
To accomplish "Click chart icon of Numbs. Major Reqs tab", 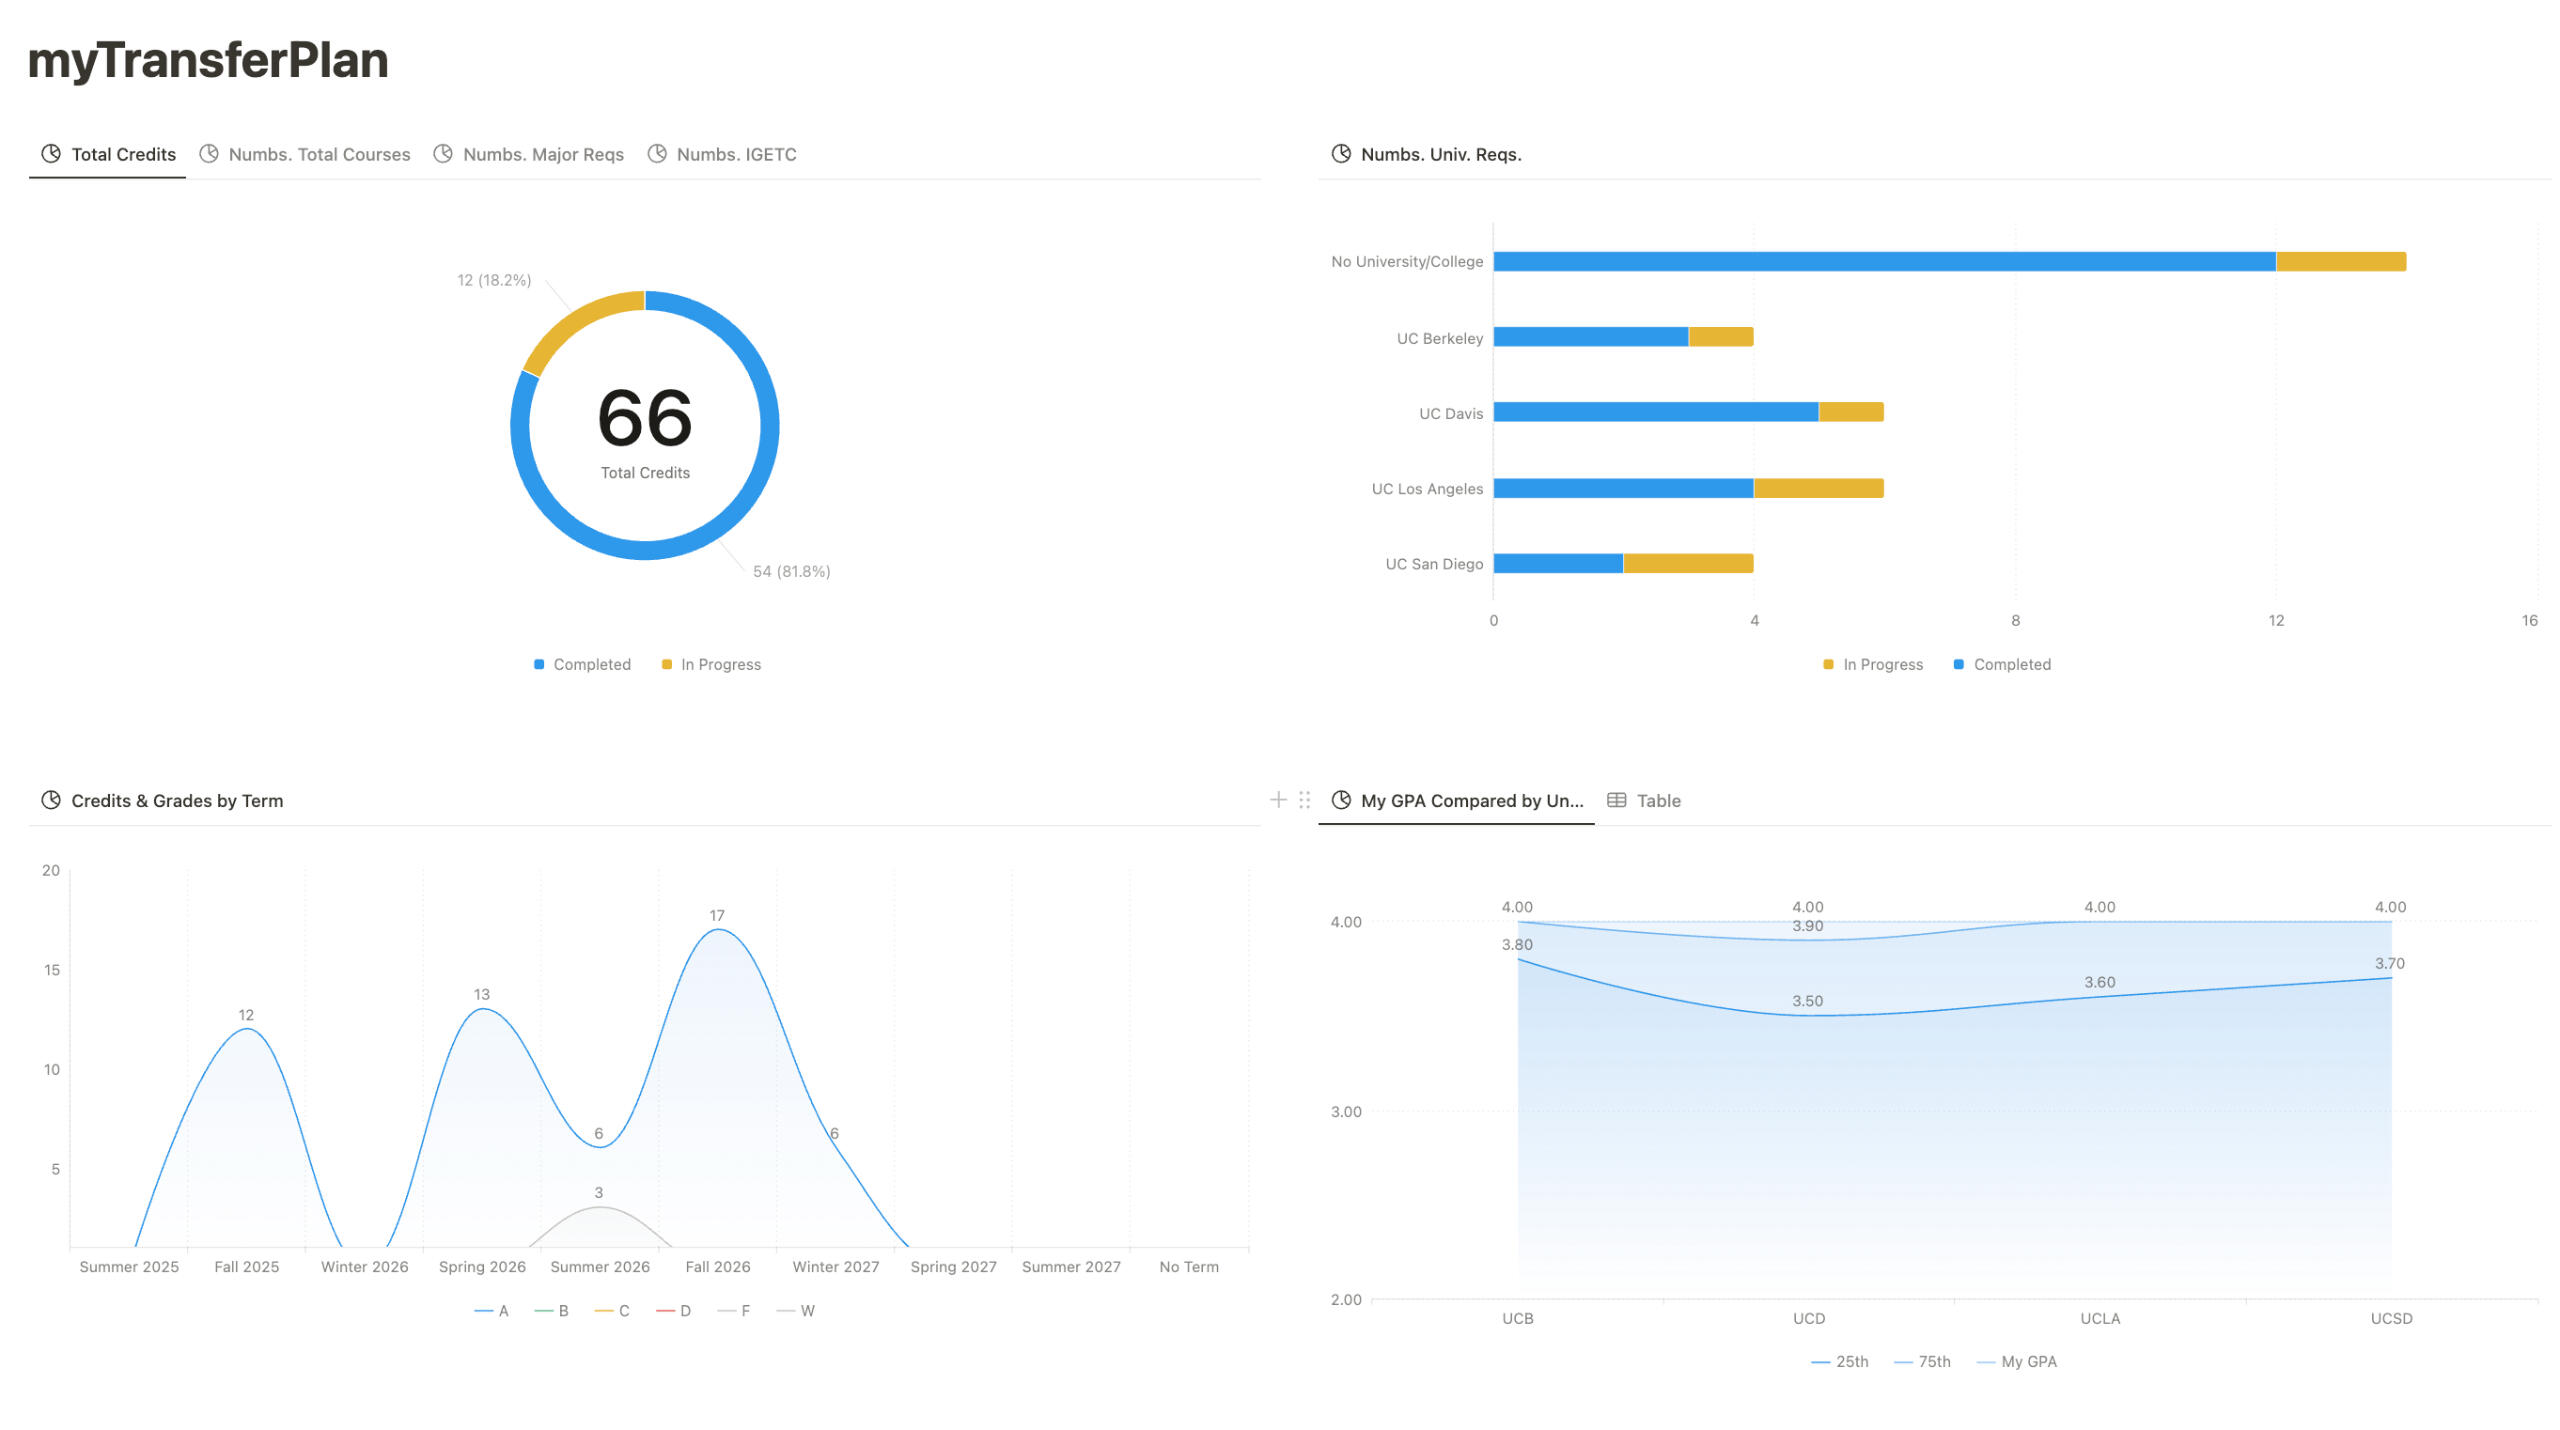I will tap(442, 154).
